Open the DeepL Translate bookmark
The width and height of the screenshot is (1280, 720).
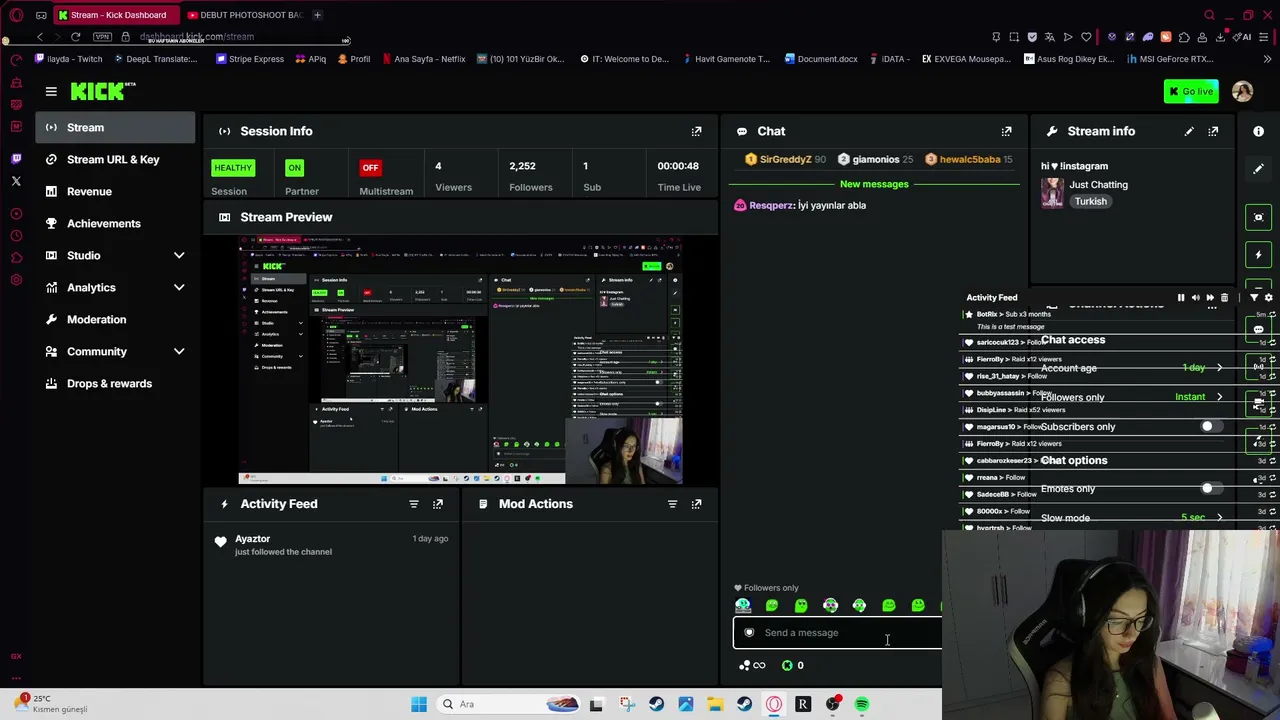tap(155, 59)
